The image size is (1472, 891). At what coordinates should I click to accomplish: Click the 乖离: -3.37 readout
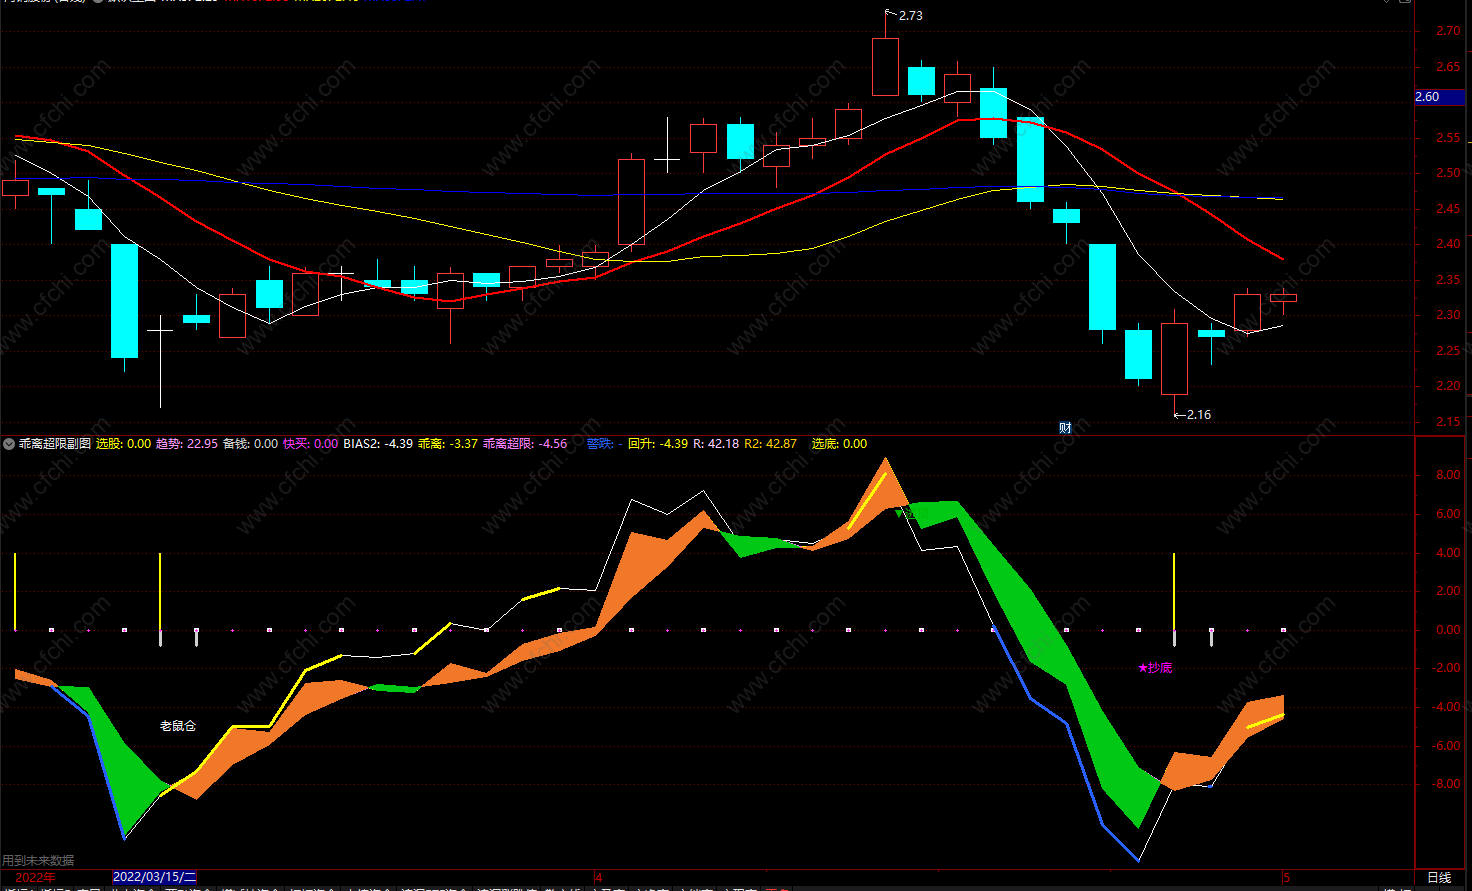pyautogui.click(x=448, y=444)
